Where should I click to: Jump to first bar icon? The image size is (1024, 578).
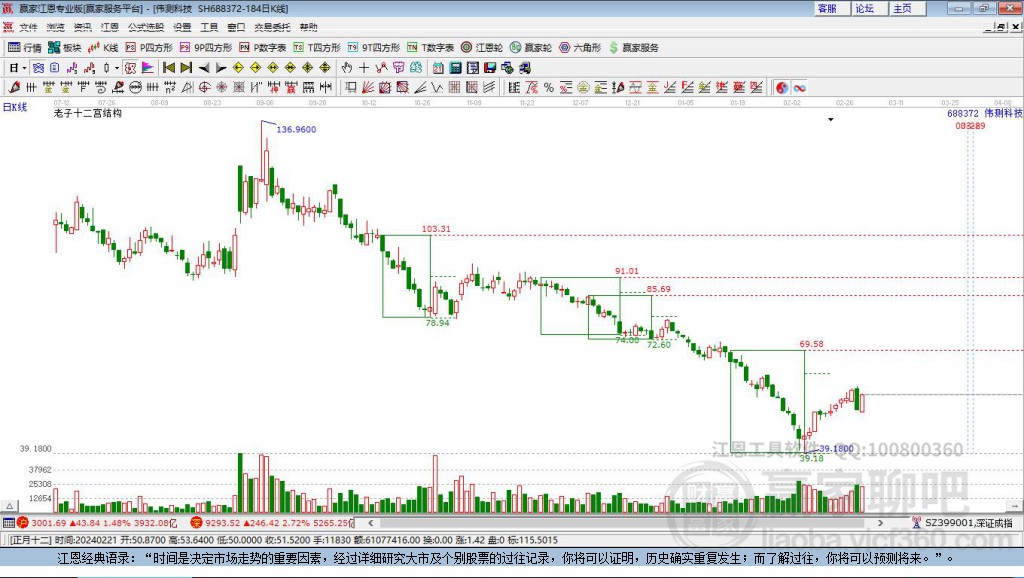(x=168, y=68)
